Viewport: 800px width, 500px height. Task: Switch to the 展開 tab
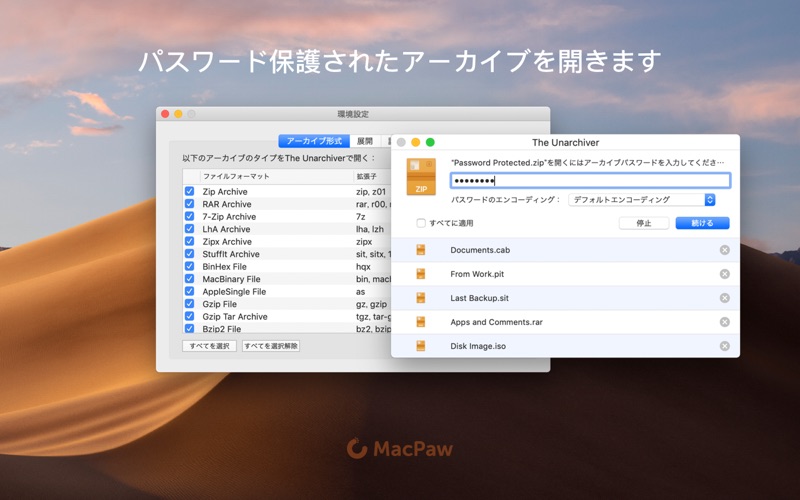365,141
